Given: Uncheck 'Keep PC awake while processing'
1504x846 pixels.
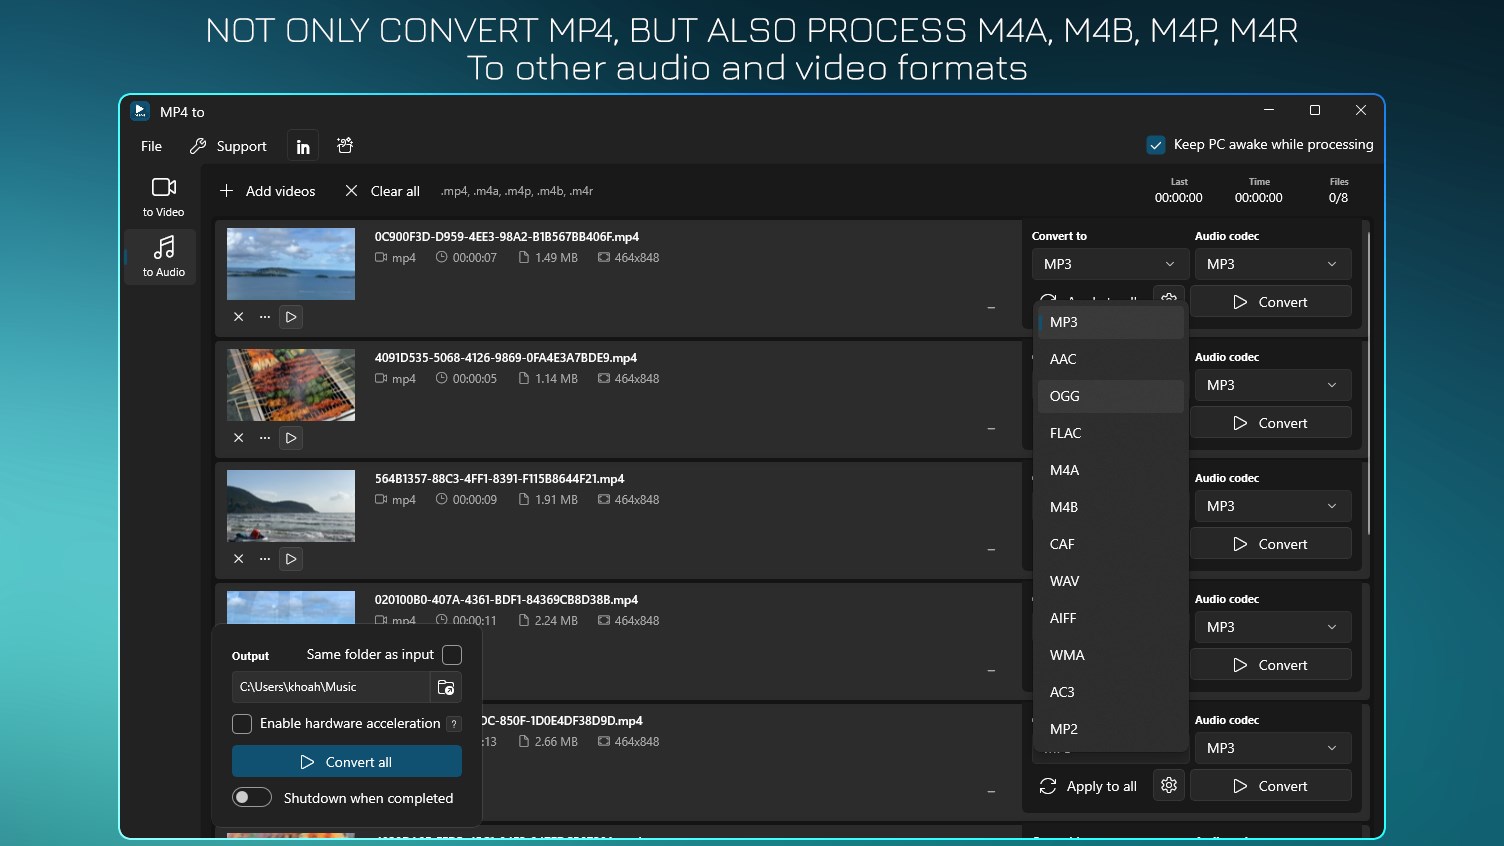Looking at the screenshot, I should point(1156,144).
